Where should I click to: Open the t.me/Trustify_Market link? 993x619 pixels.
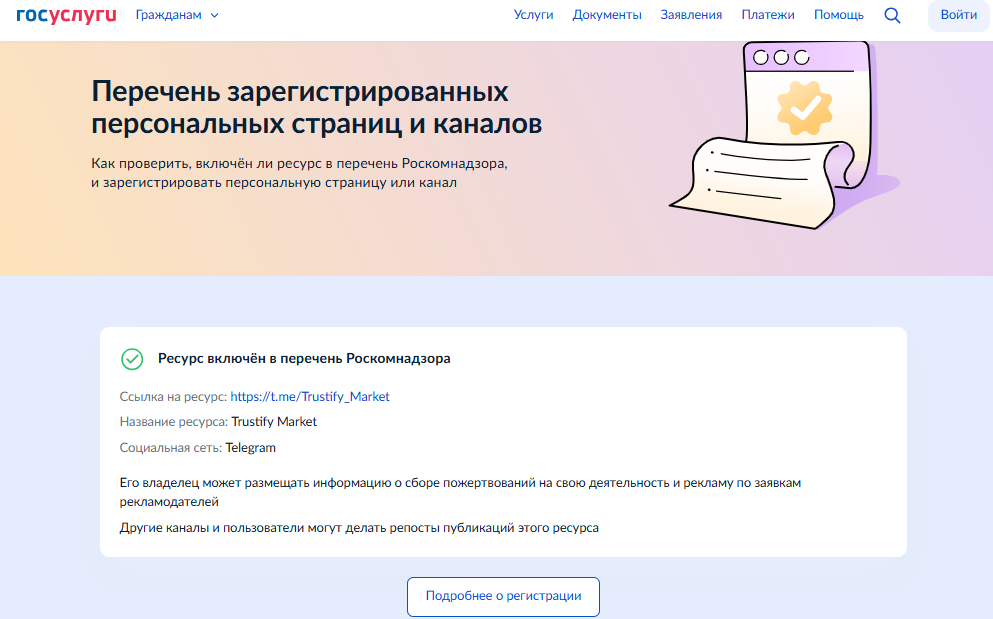(x=310, y=396)
